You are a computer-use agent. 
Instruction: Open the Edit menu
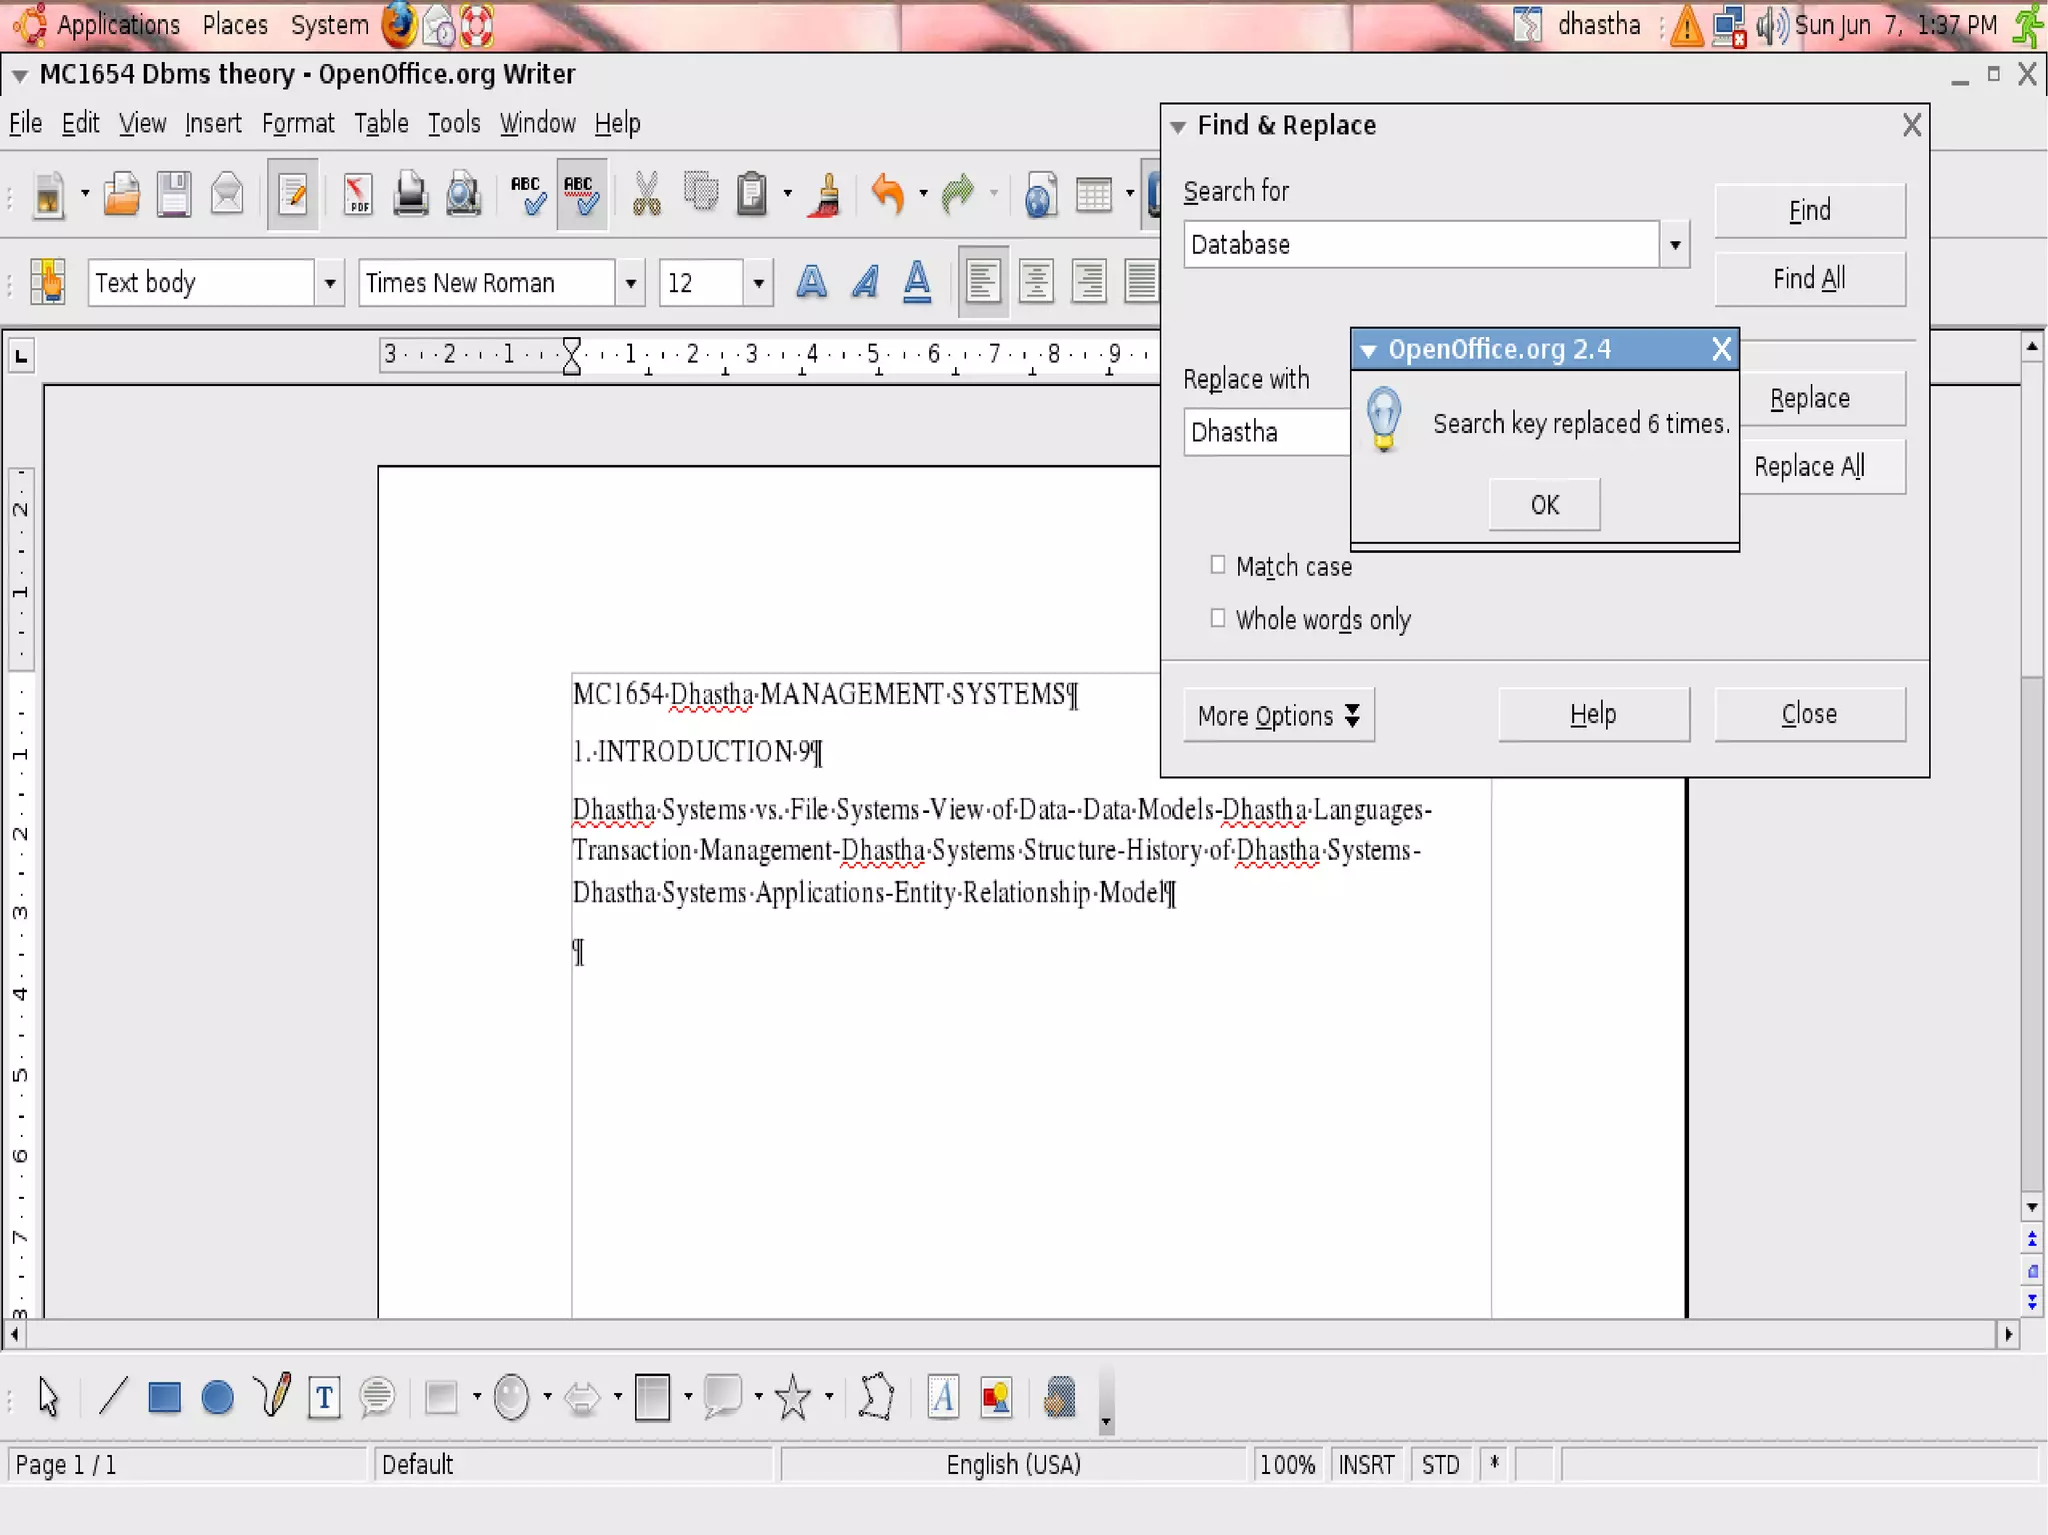click(x=80, y=124)
